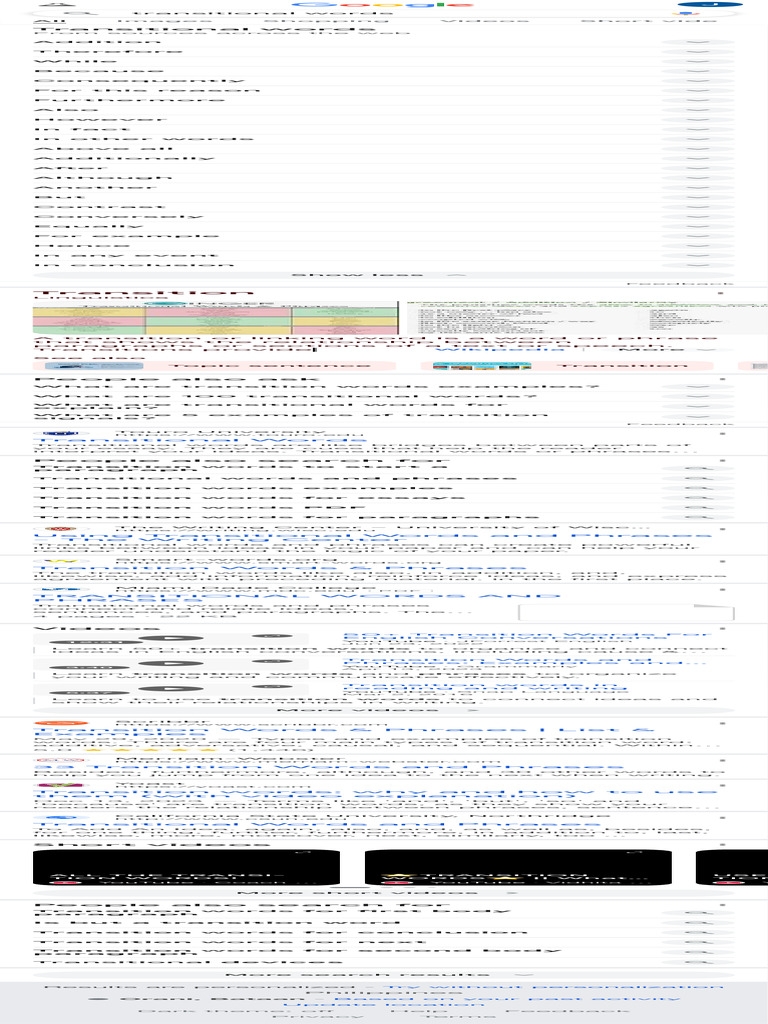Play the 50+ Transition Words video
This screenshot has height=1024, width=768.
[171, 638]
